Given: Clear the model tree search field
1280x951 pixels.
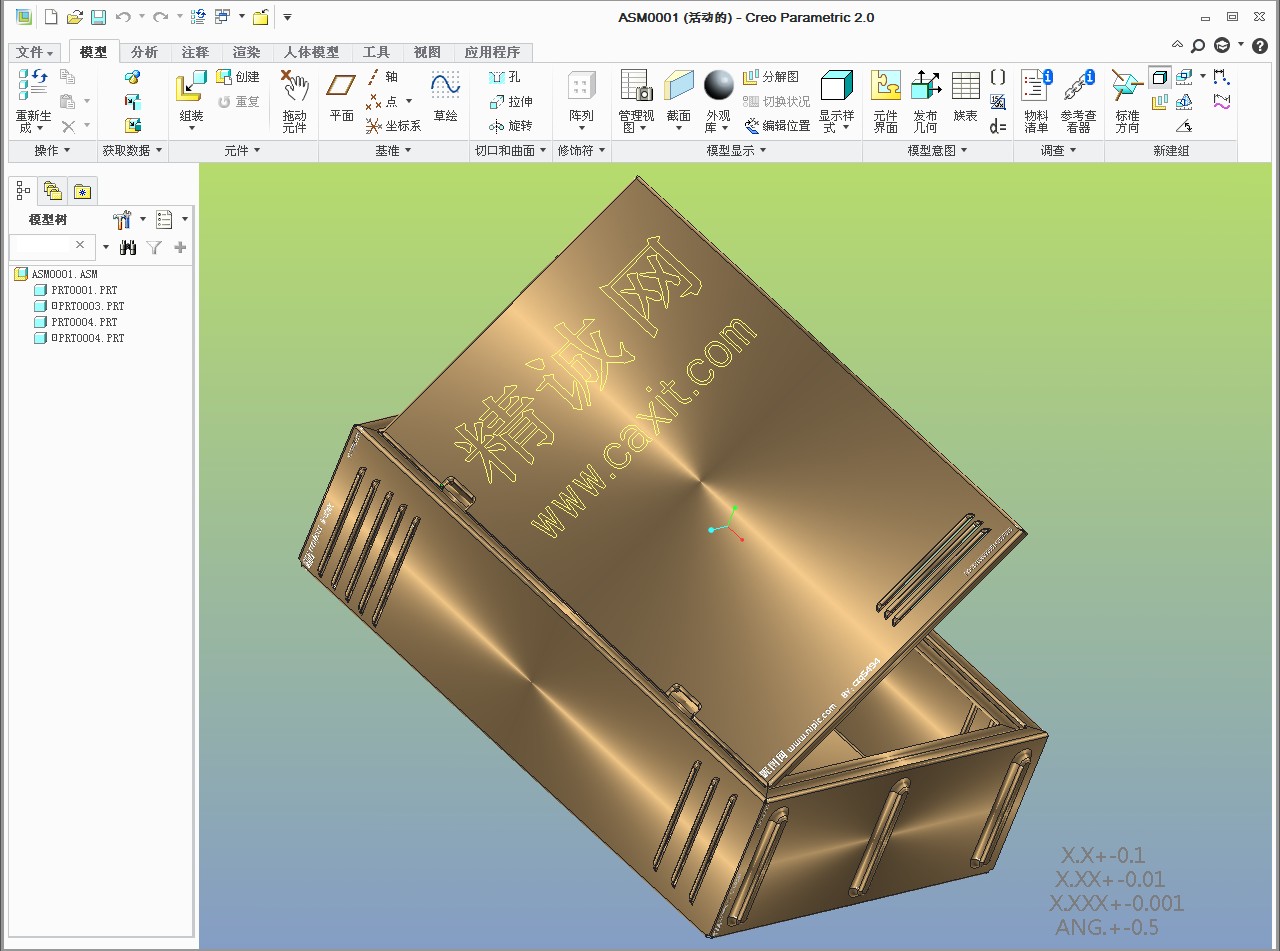Looking at the screenshot, I should pyautogui.click(x=81, y=245).
